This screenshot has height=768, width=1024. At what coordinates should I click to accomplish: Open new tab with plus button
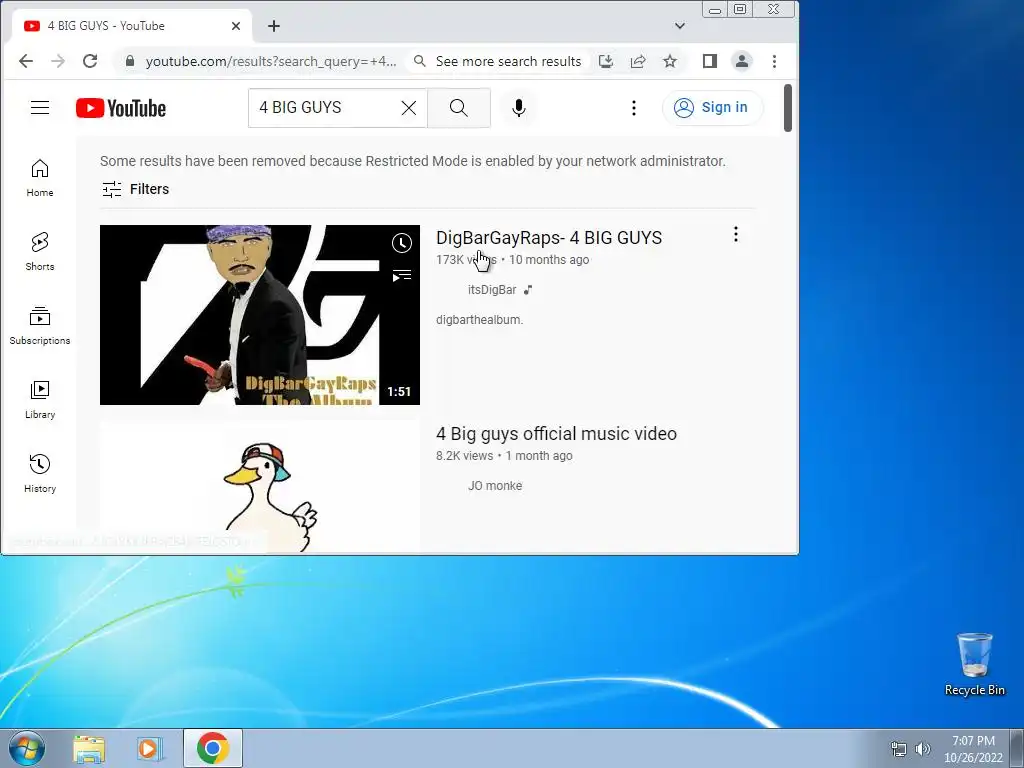point(274,26)
